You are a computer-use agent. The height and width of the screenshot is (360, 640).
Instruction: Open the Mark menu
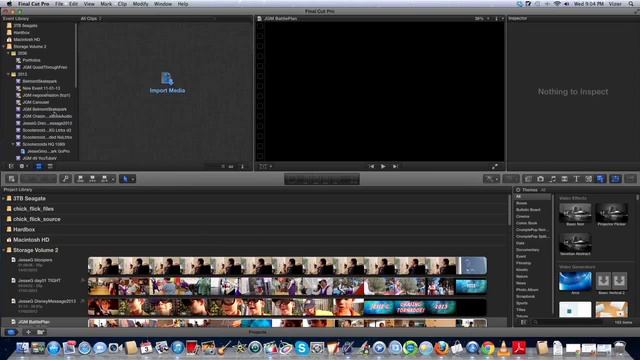[x=106, y=4]
